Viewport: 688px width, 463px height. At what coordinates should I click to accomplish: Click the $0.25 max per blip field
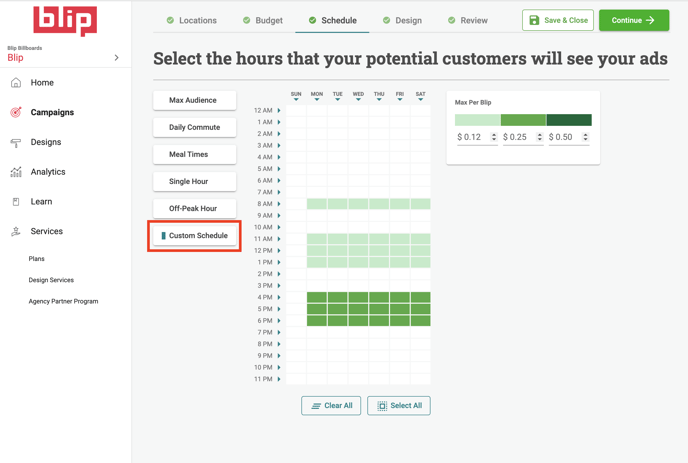coord(523,137)
